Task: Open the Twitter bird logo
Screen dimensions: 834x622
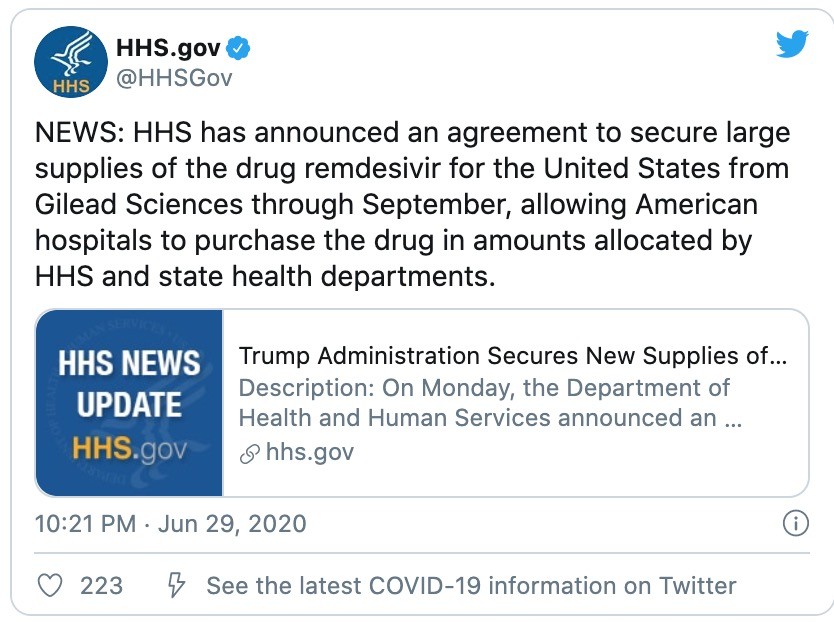Action: click(x=792, y=44)
